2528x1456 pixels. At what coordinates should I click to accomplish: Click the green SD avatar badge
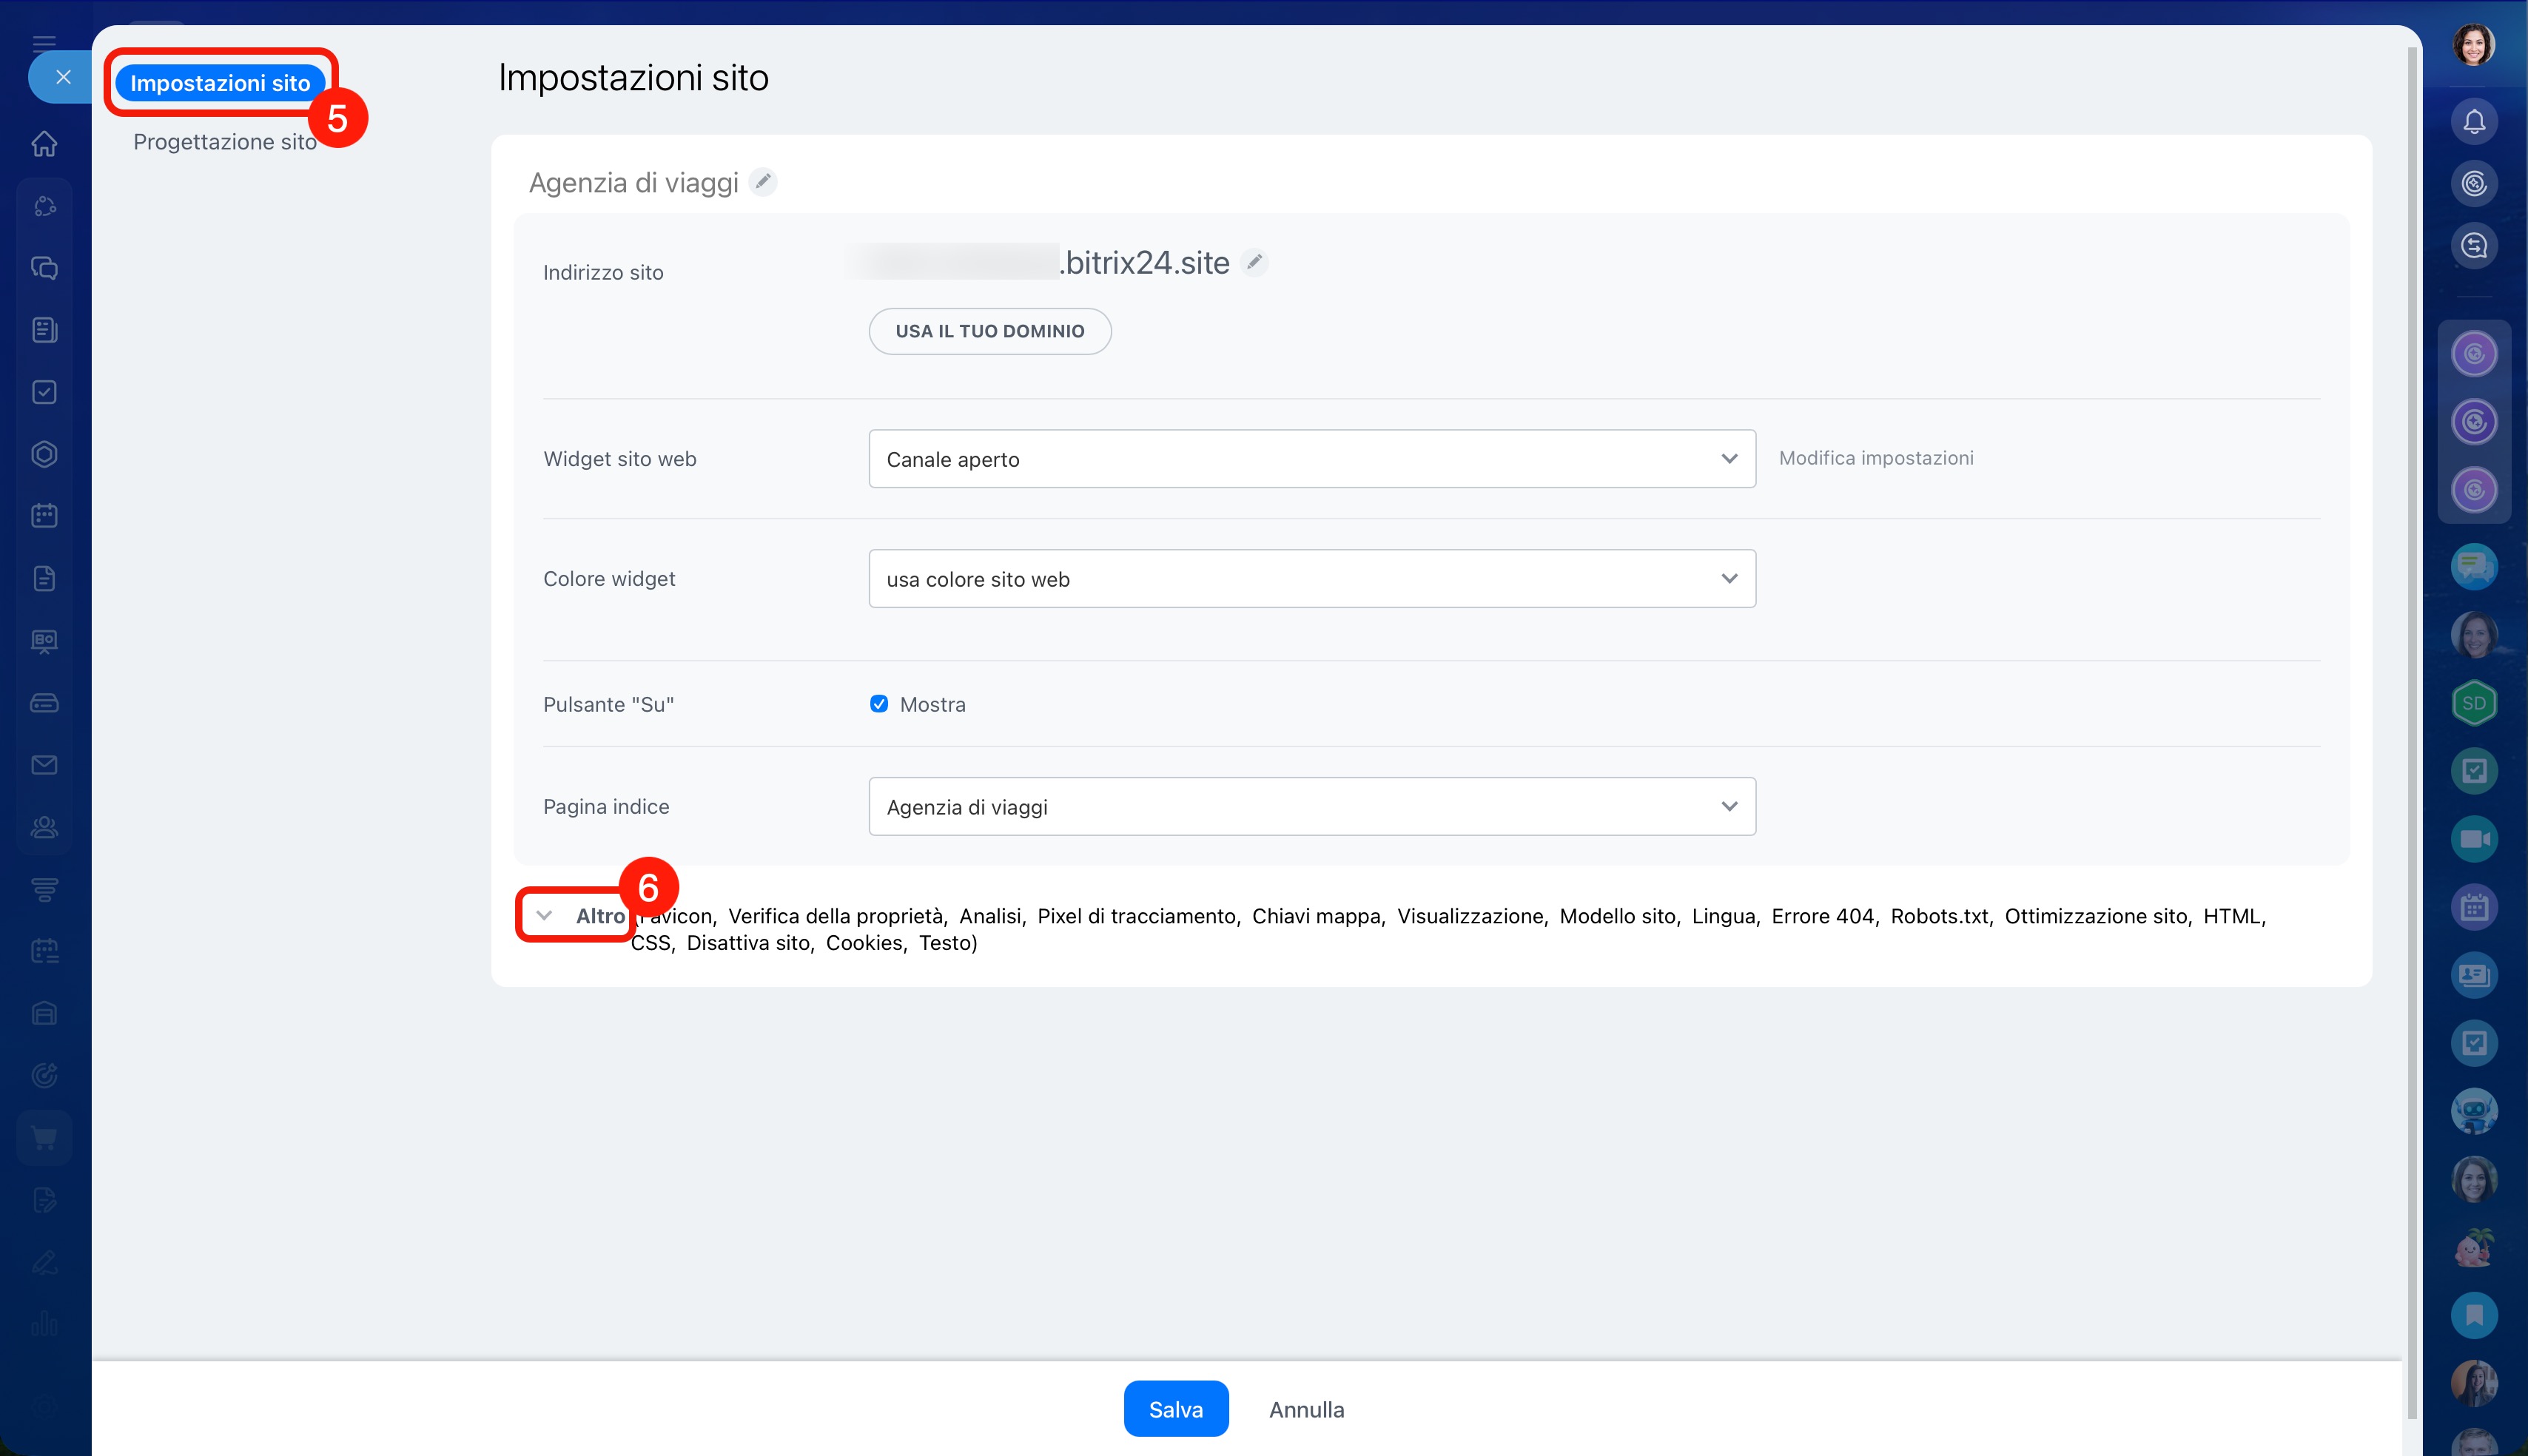pos(2473,703)
